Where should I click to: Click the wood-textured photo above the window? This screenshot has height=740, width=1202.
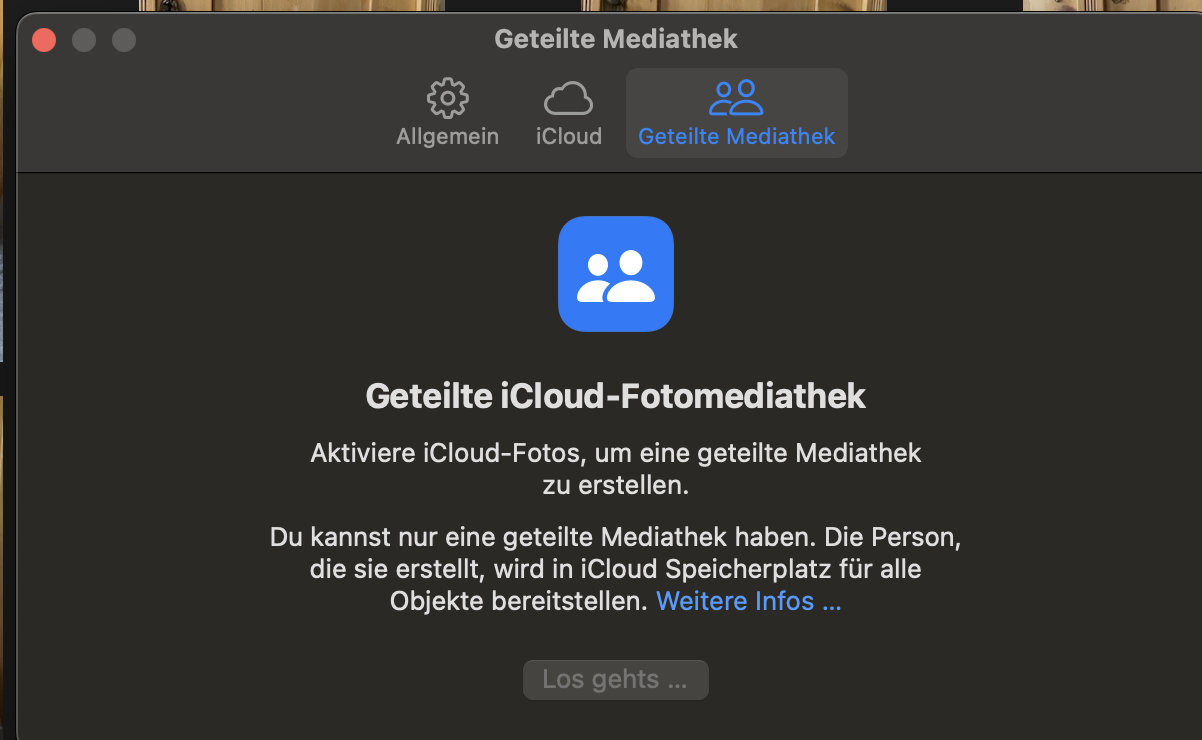(x=300, y=5)
